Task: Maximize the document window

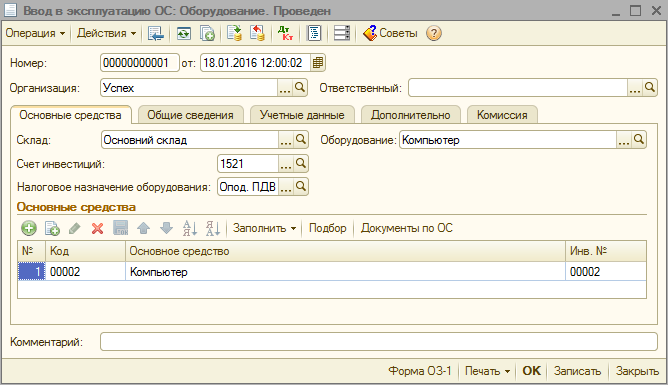Action: pos(635,11)
